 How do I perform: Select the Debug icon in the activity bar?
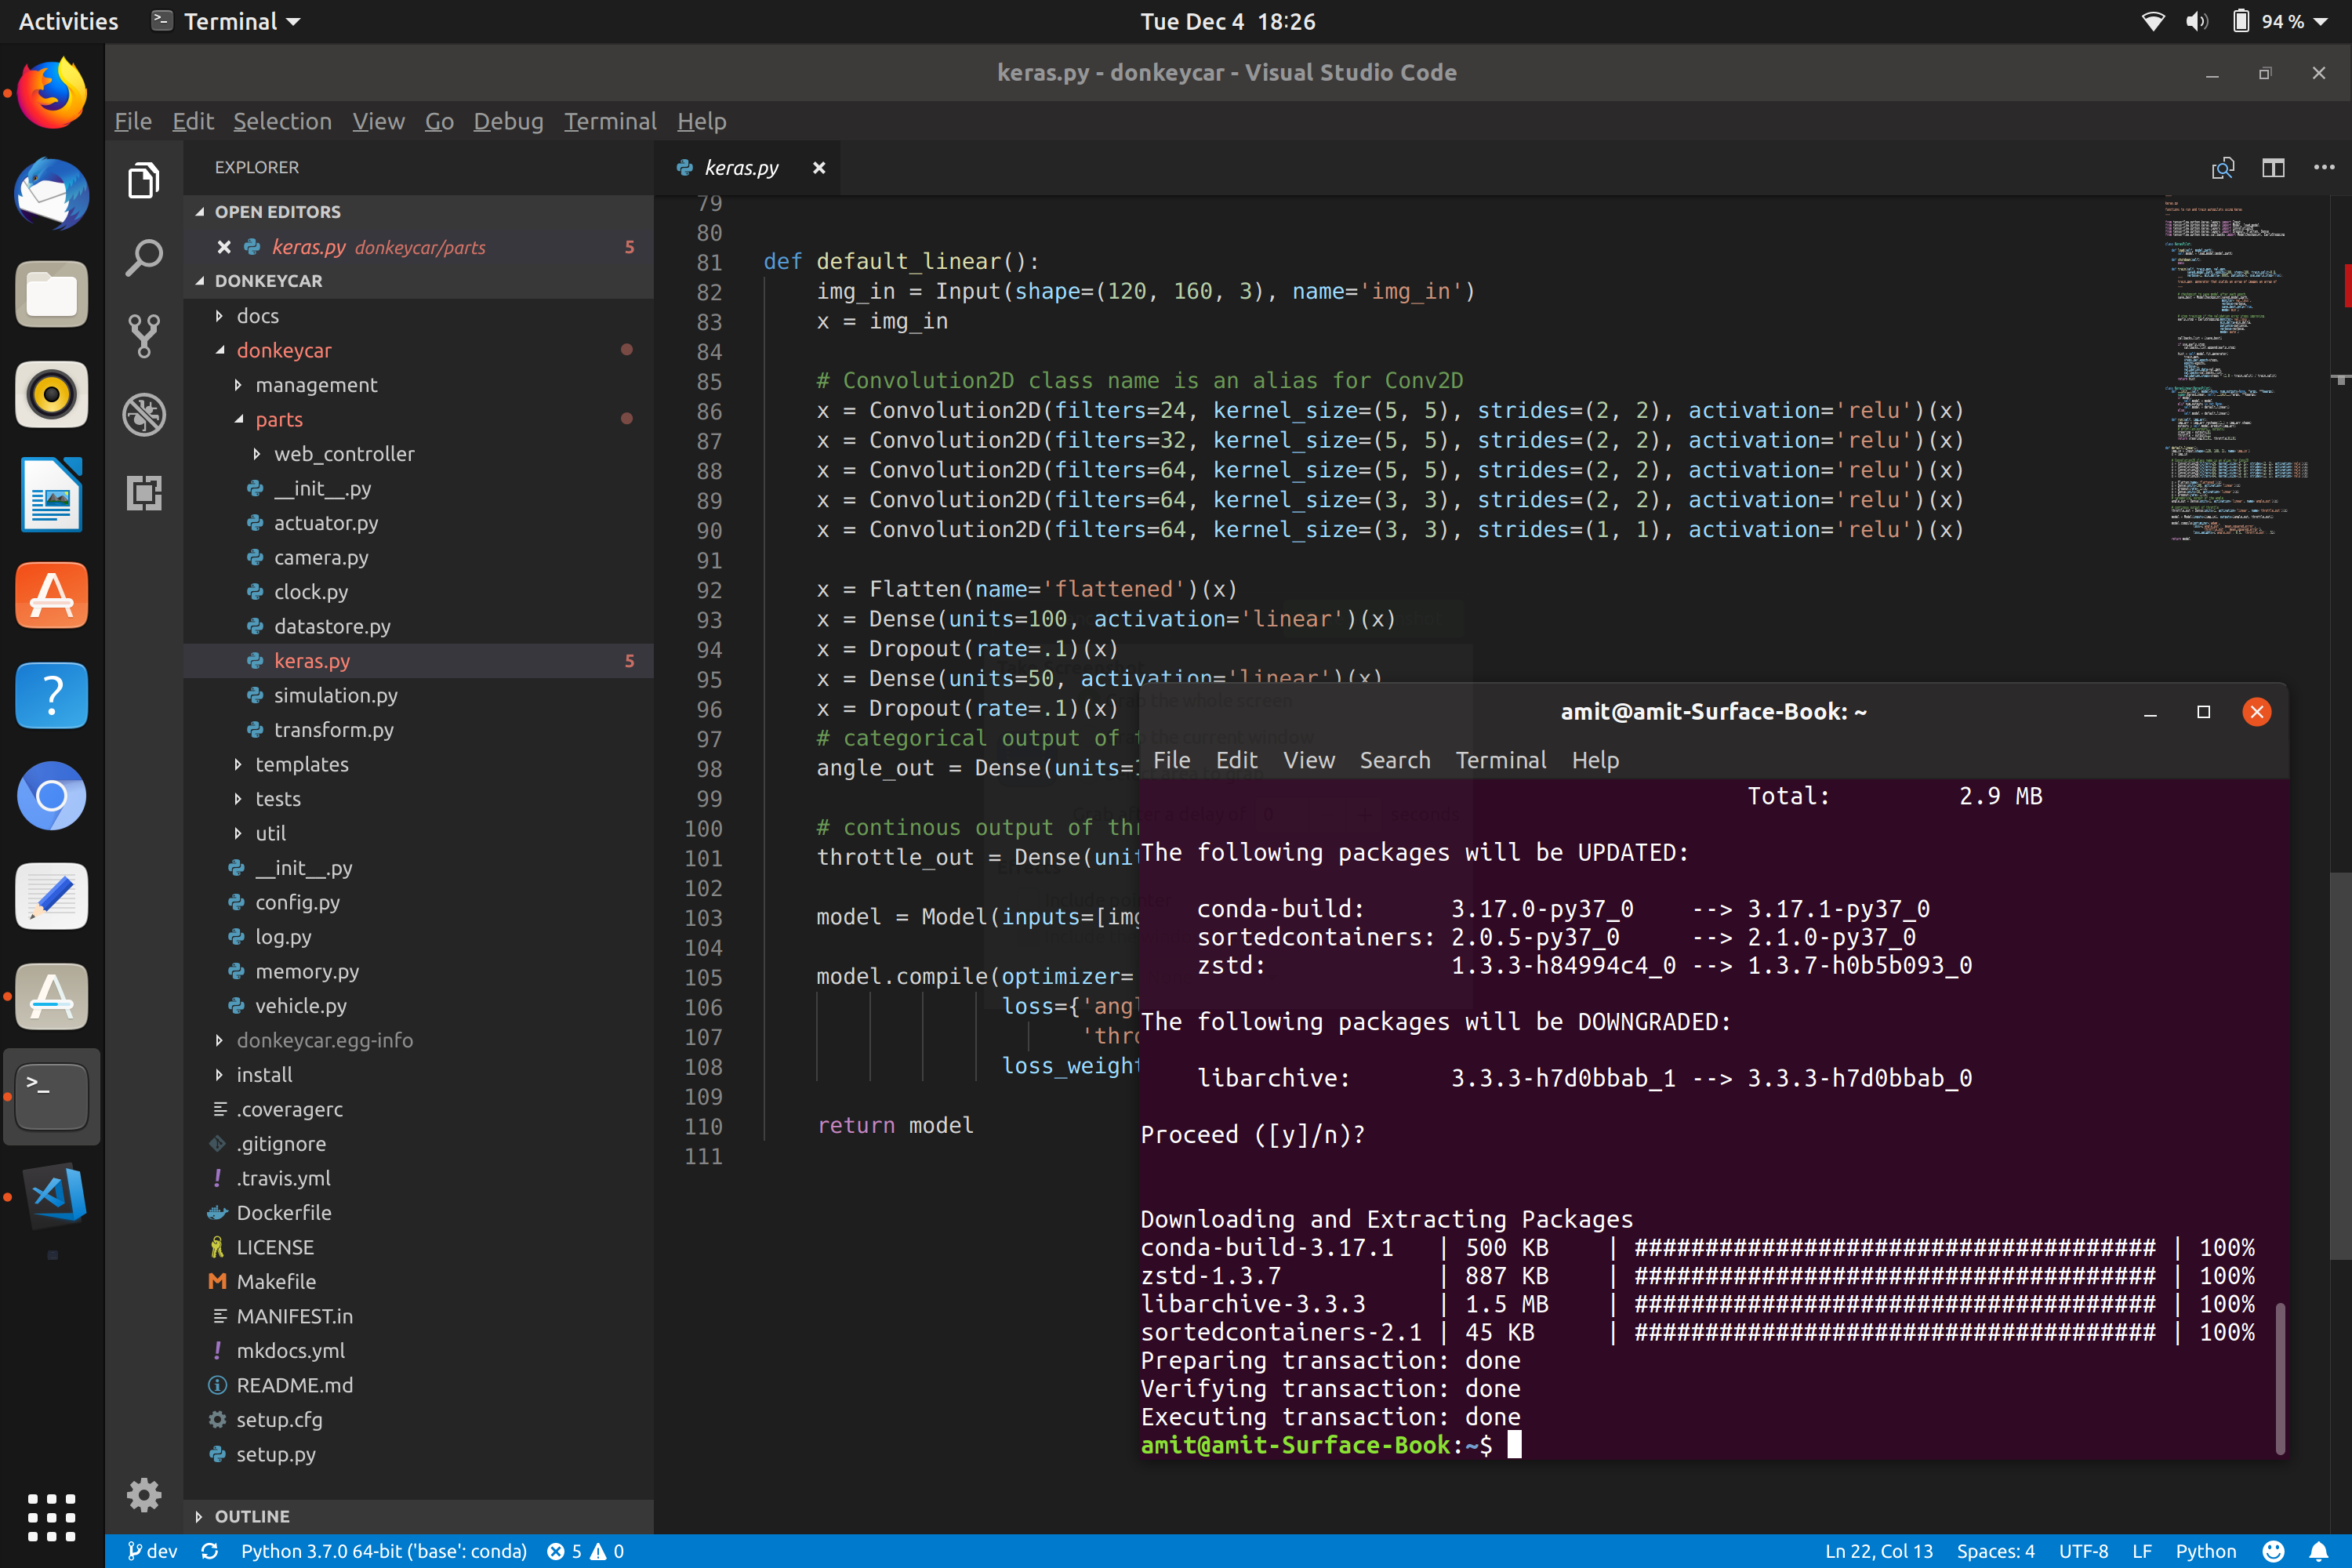coord(144,415)
